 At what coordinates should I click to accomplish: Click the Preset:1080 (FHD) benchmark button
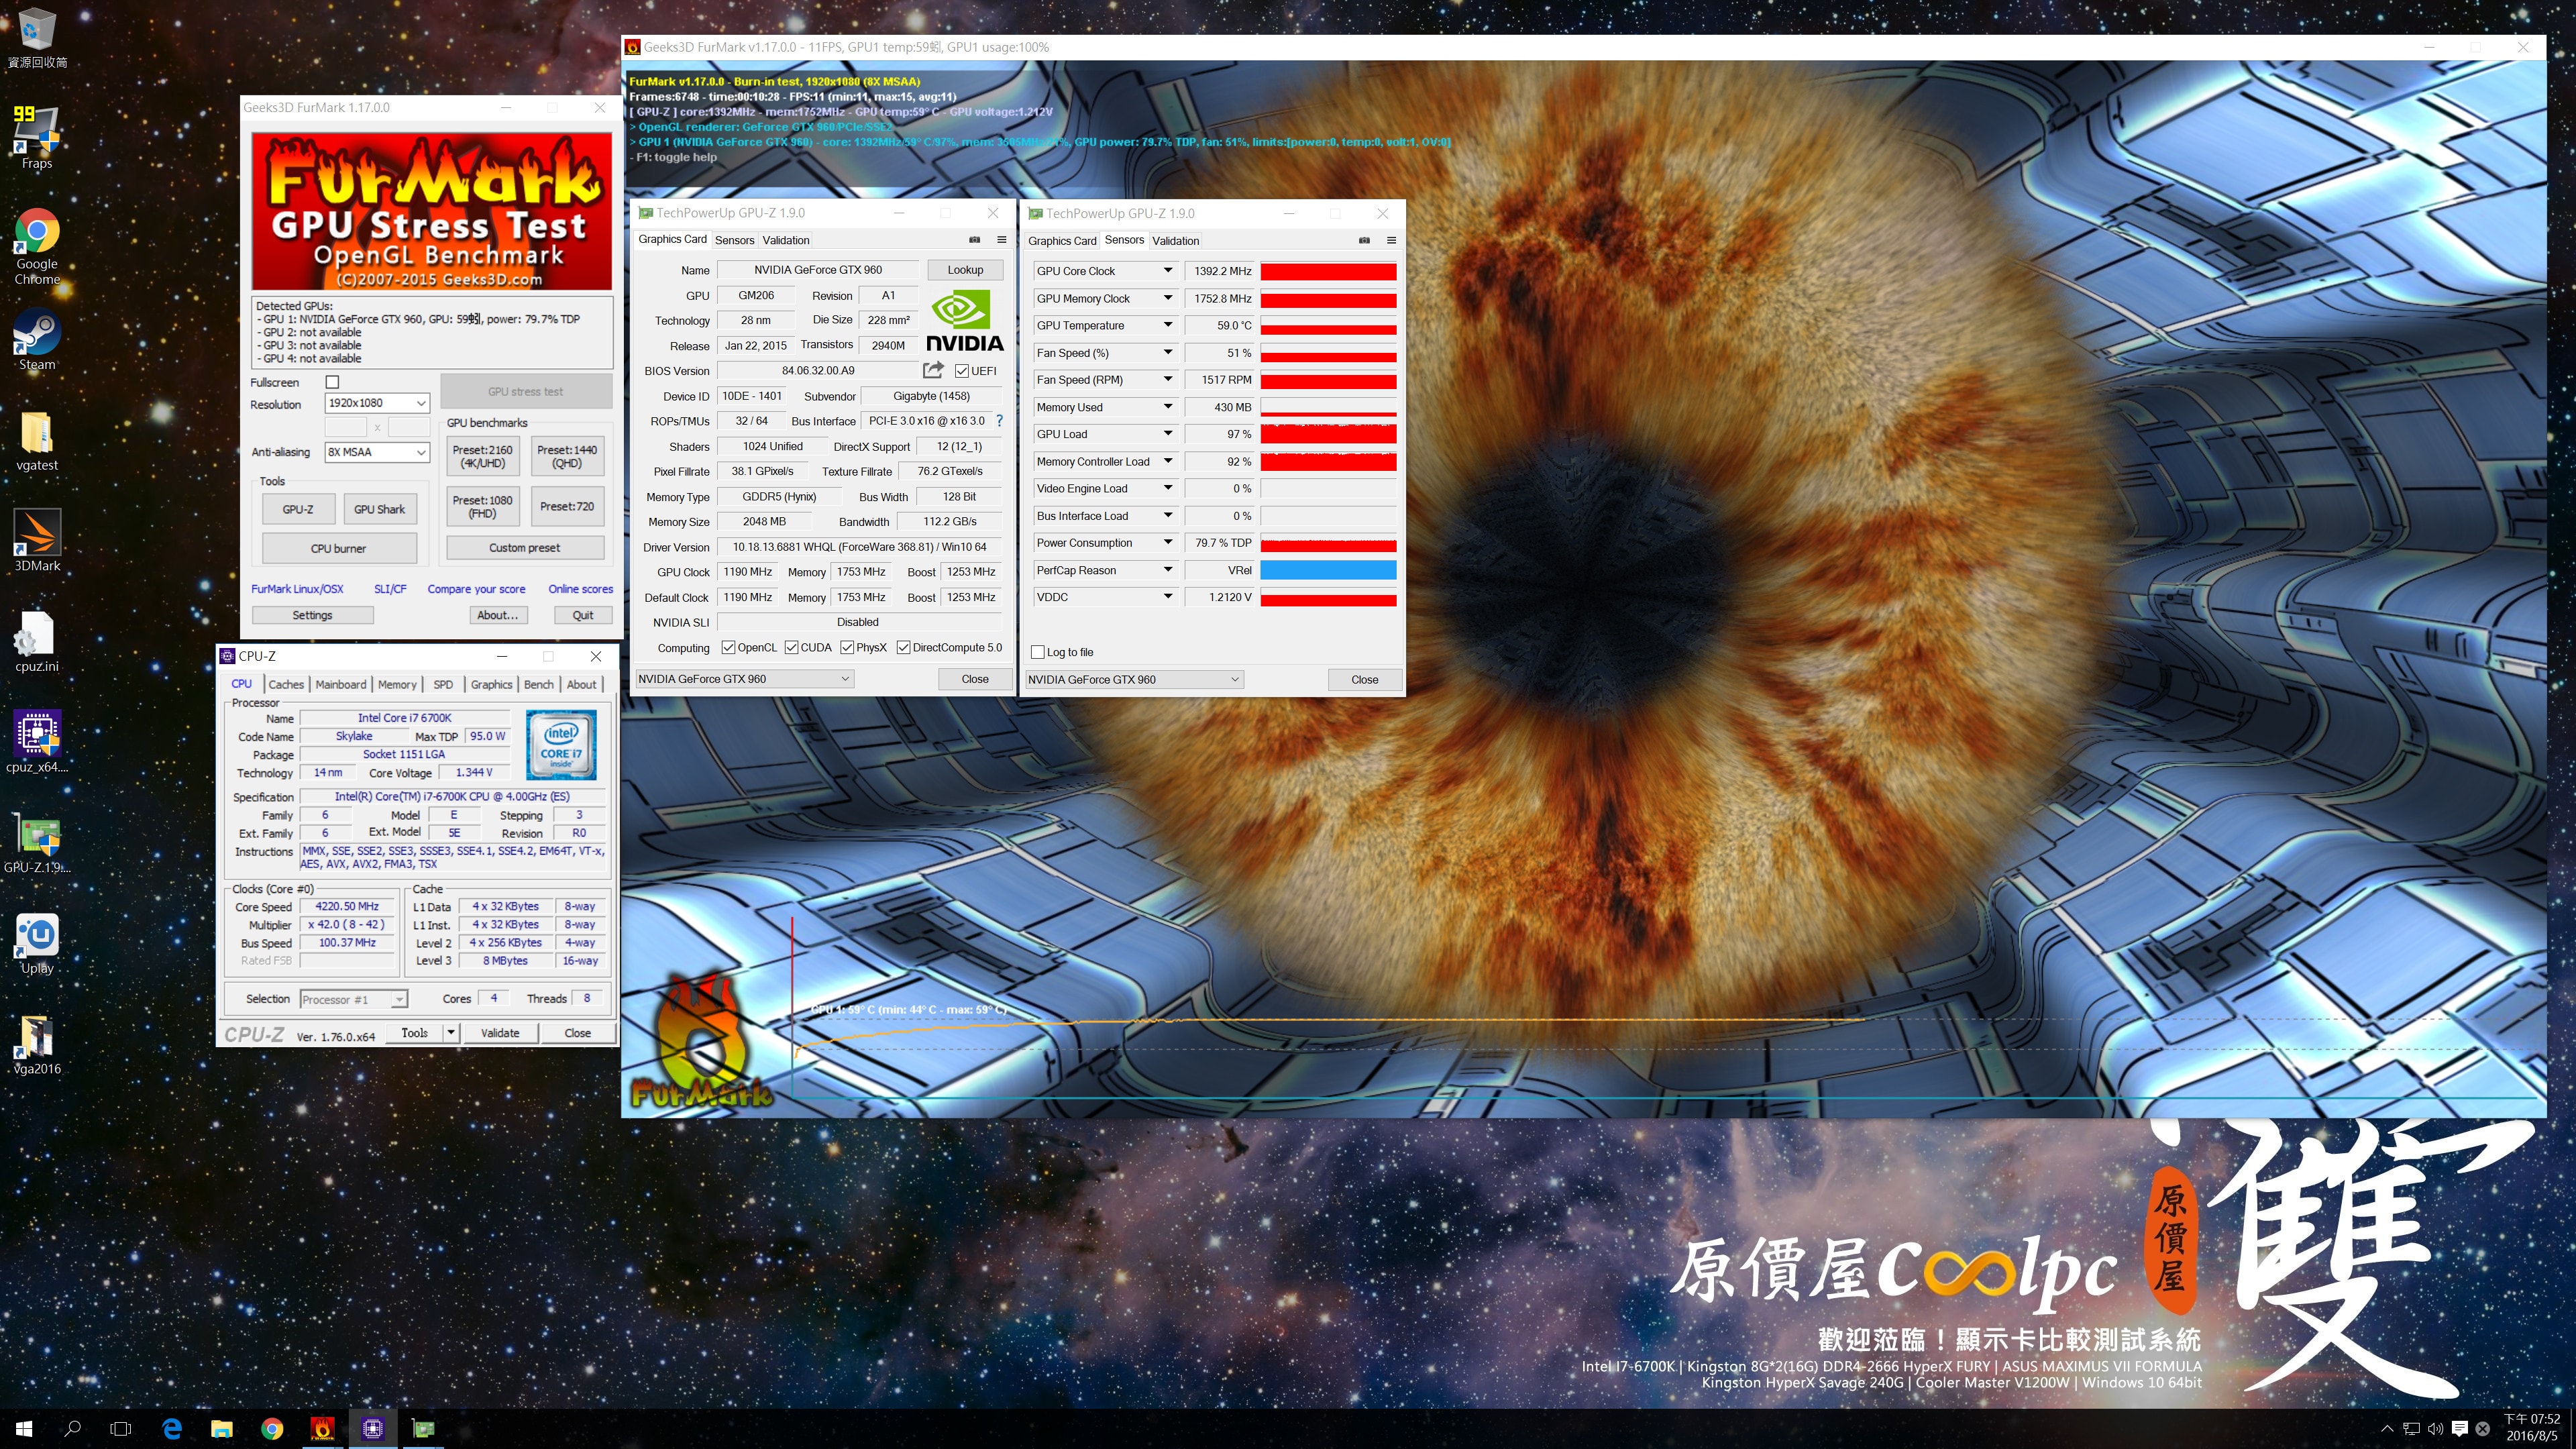click(x=482, y=507)
